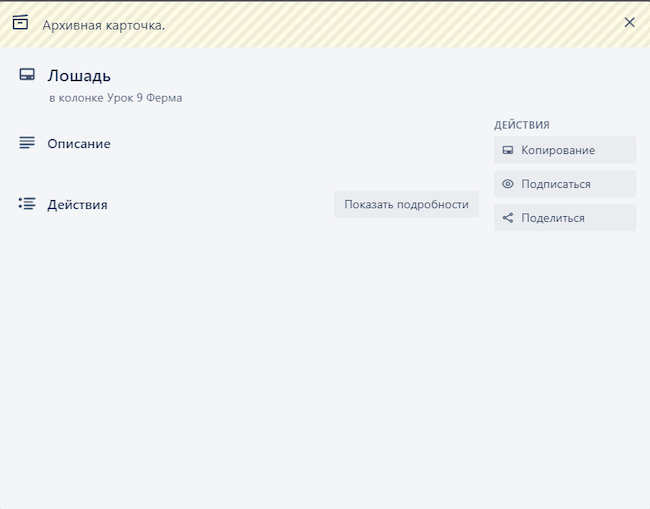The height and width of the screenshot is (509, 650).
Task: Click the share icon on Поделиться
Action: [508, 218]
